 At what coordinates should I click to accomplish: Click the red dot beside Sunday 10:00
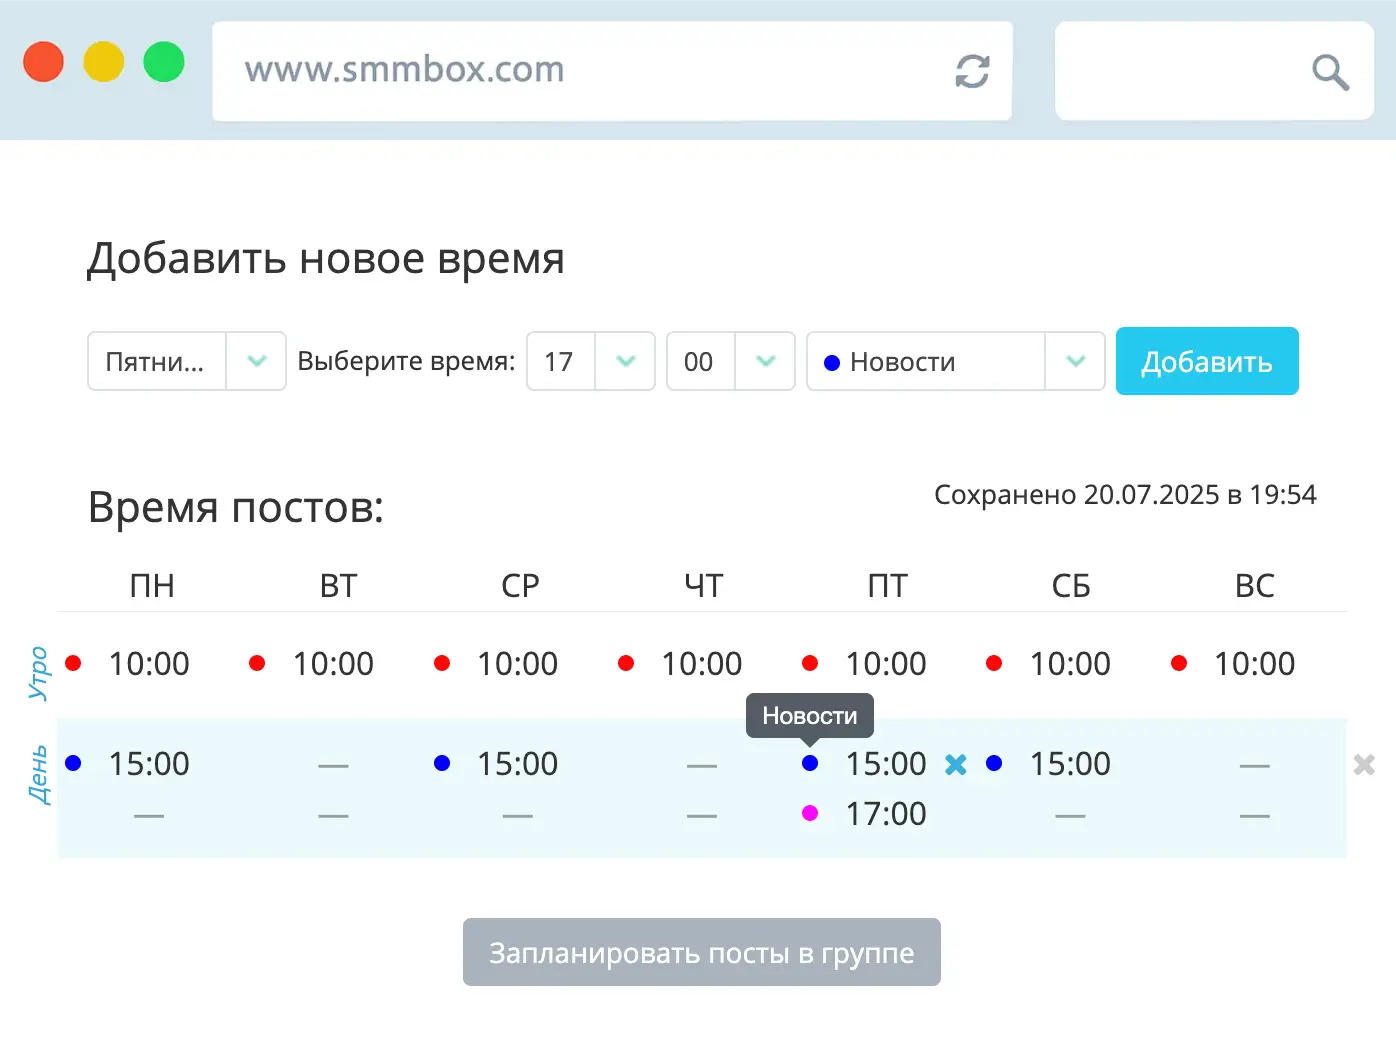coord(1179,662)
